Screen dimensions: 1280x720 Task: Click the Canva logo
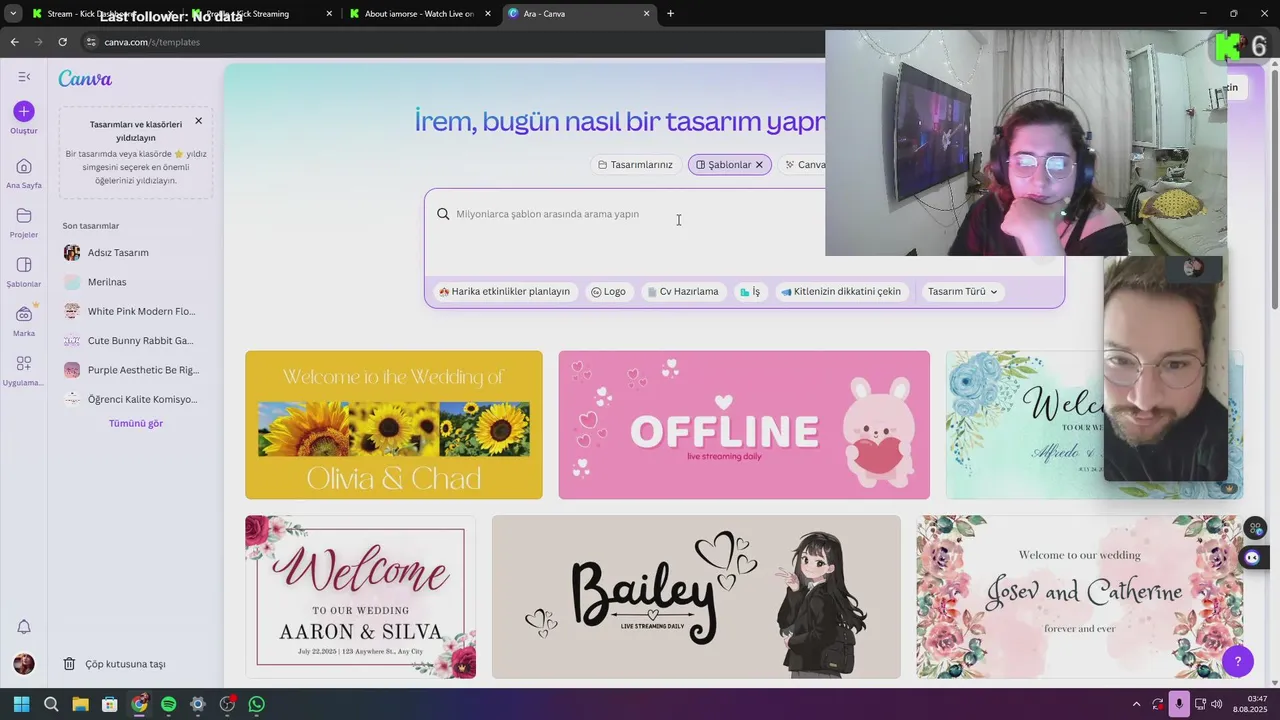click(x=85, y=79)
